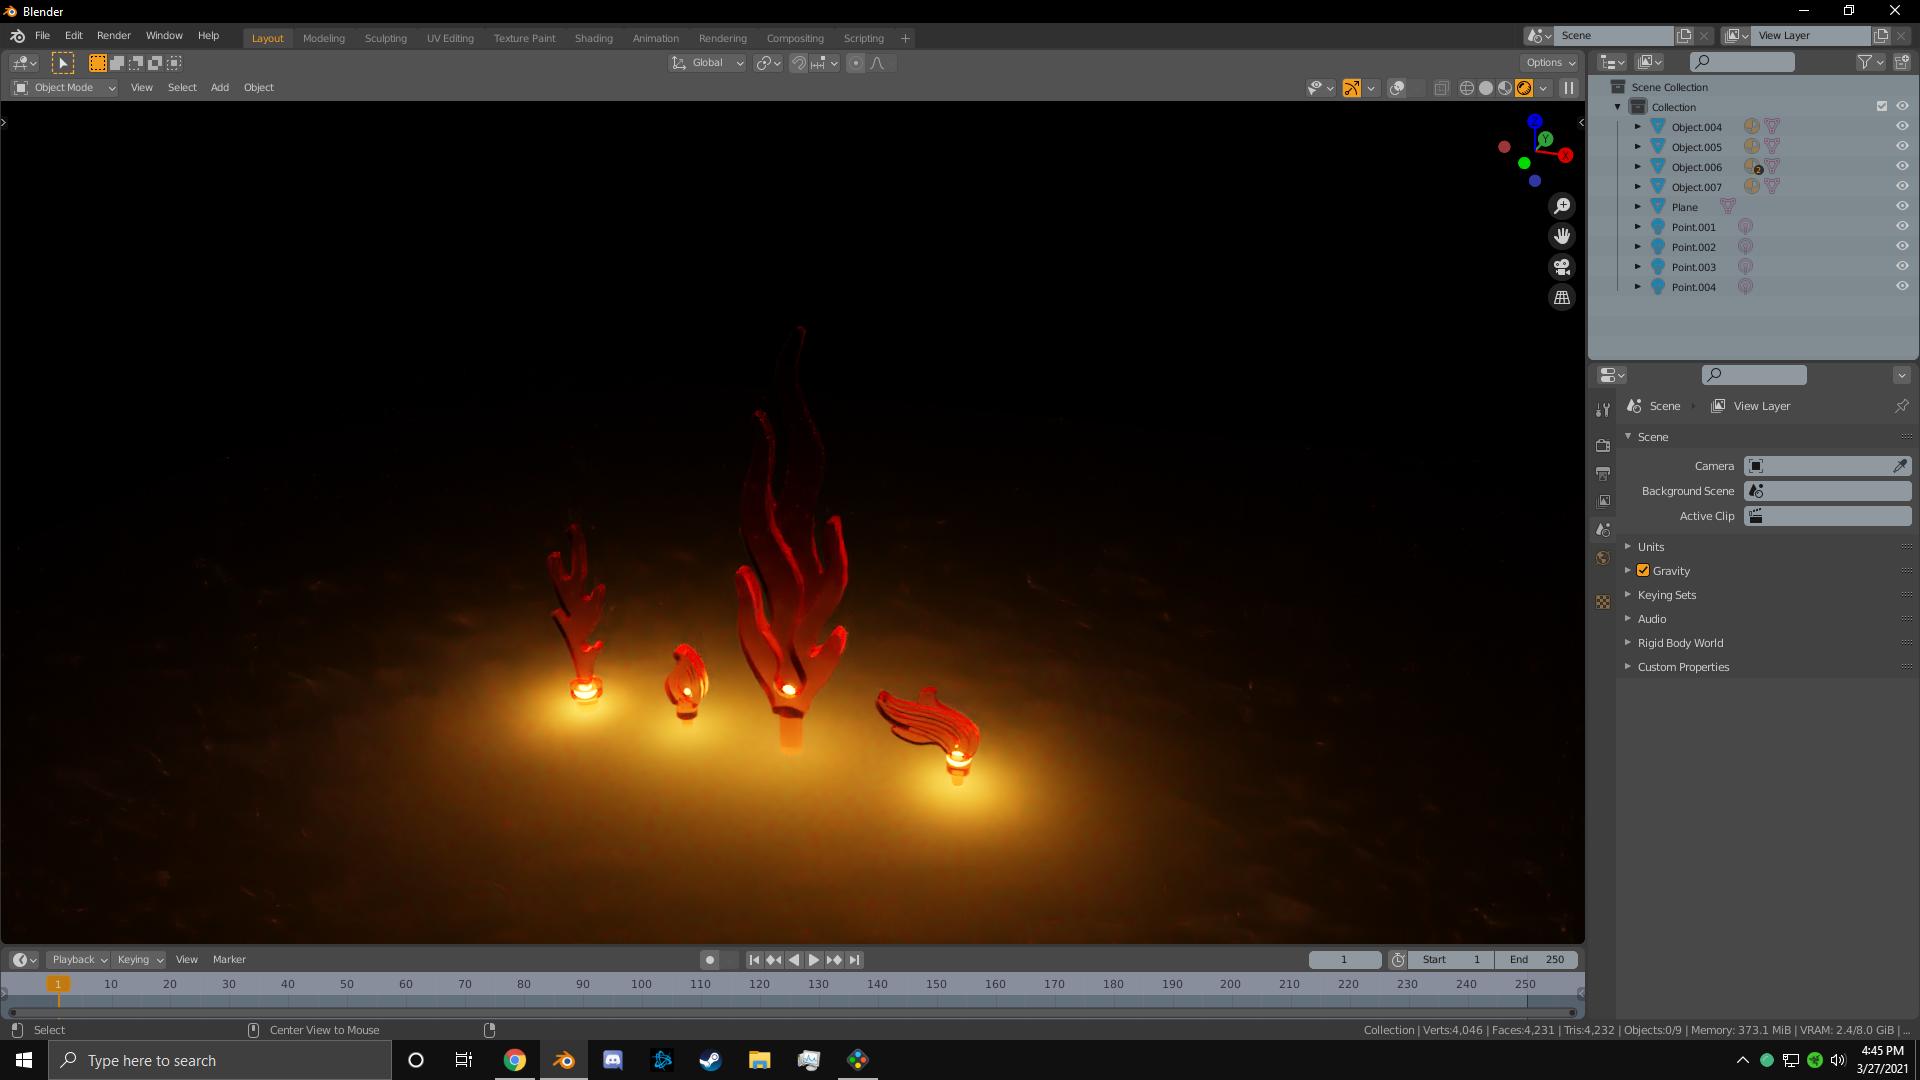
Task: Click the viewport zoom magnifier gizmo
Action: pos(1561,206)
